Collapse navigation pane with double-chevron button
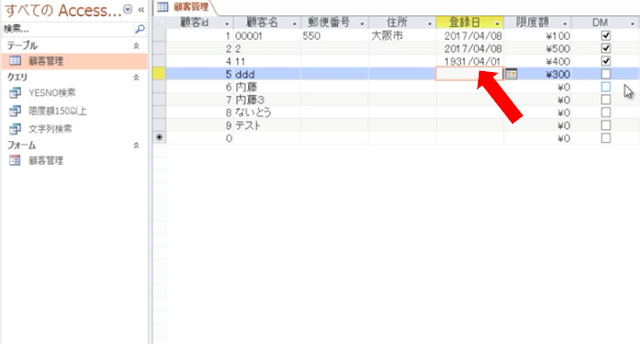640x360 pixels. pyautogui.click(x=141, y=9)
